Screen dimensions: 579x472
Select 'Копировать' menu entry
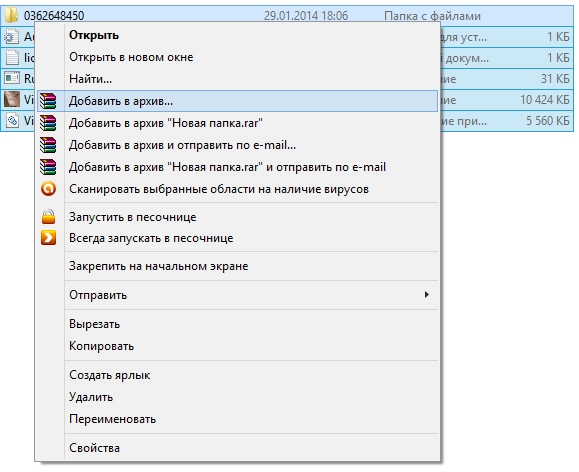(102, 346)
